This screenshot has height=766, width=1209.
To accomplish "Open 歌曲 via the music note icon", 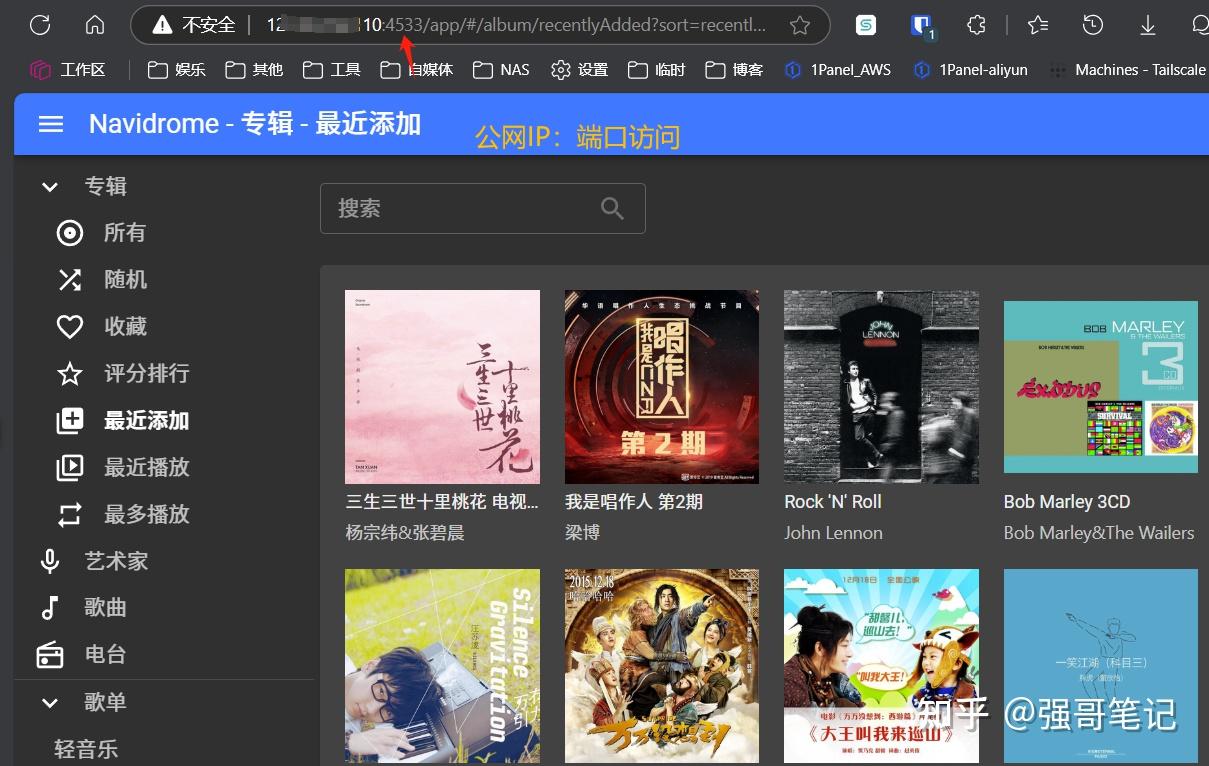I will click(x=50, y=608).
